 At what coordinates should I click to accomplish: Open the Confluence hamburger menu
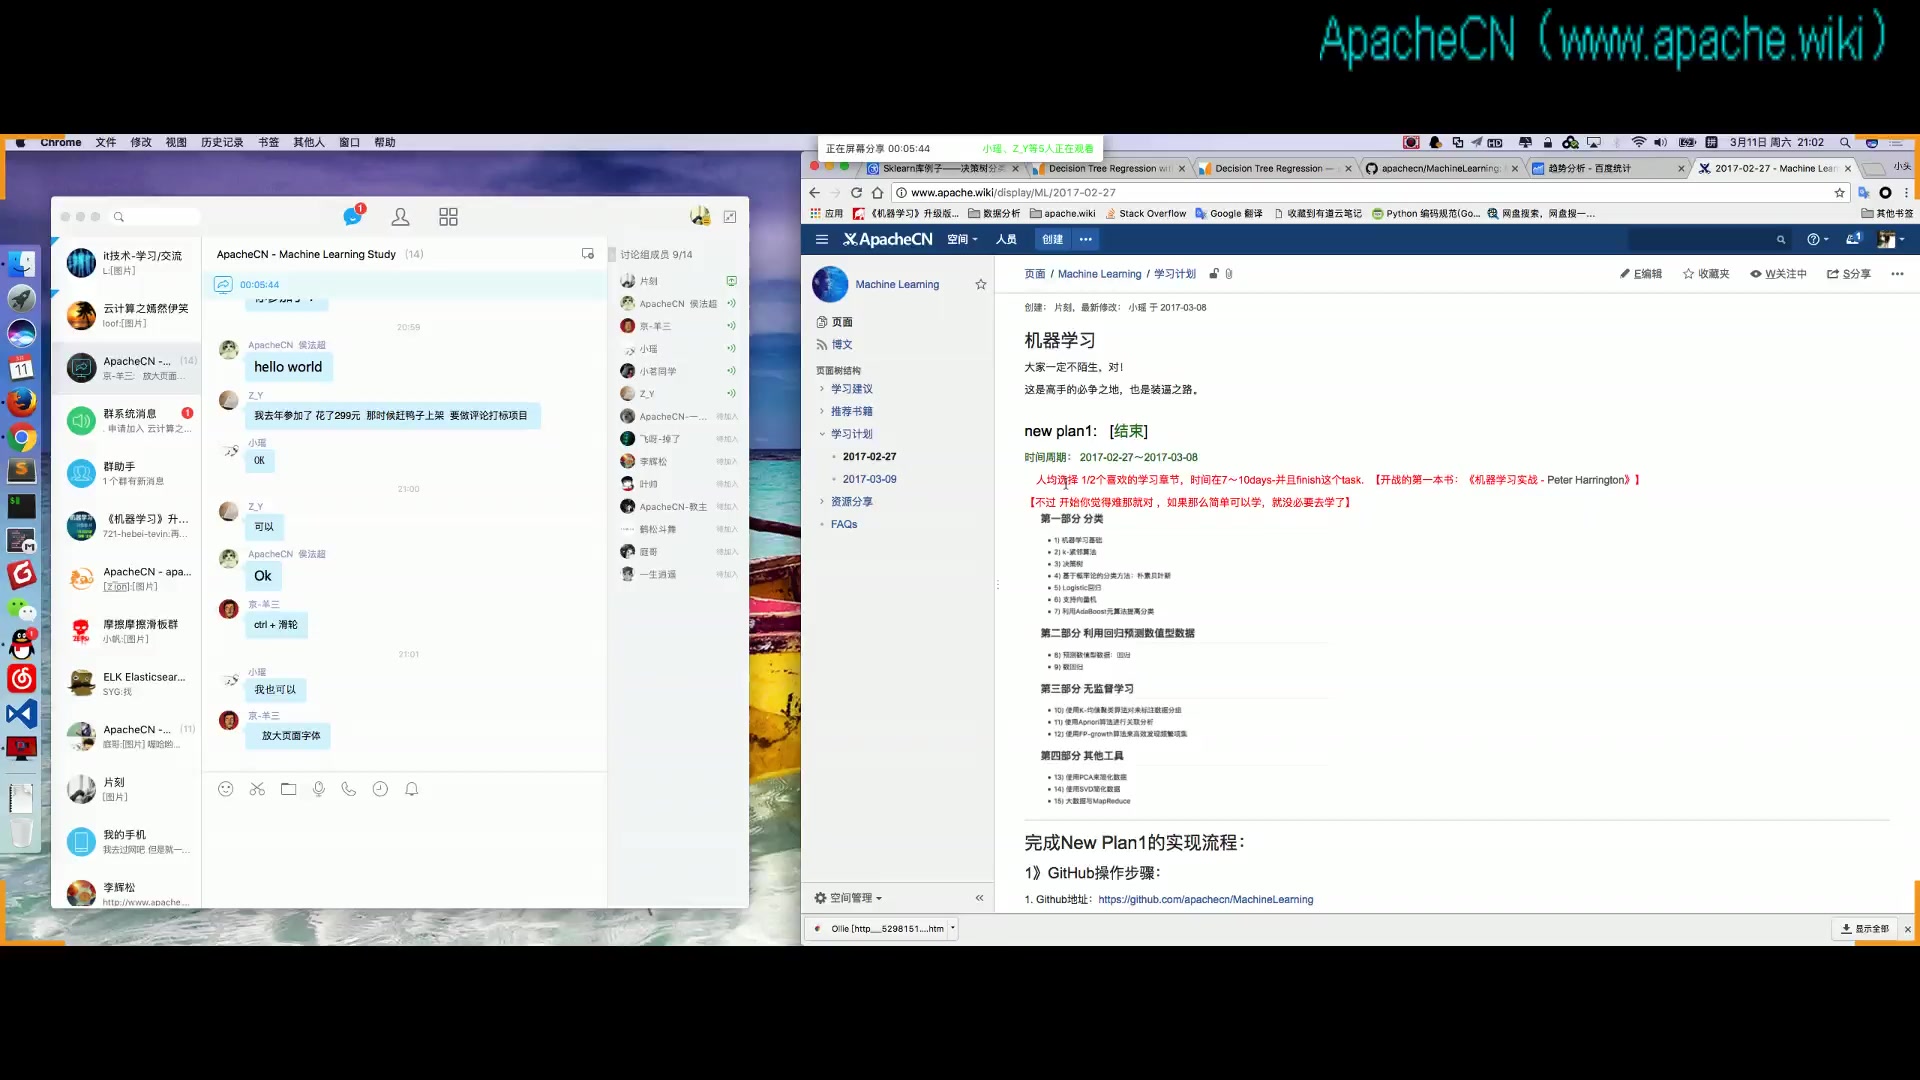pyautogui.click(x=822, y=239)
